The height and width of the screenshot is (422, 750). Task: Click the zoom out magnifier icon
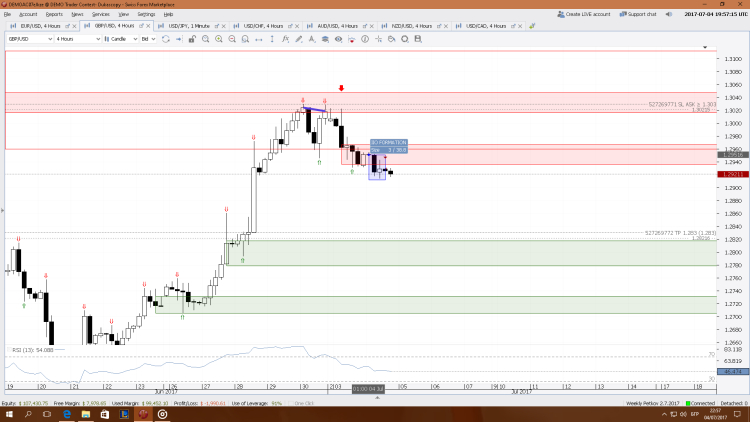pyautogui.click(x=232, y=39)
